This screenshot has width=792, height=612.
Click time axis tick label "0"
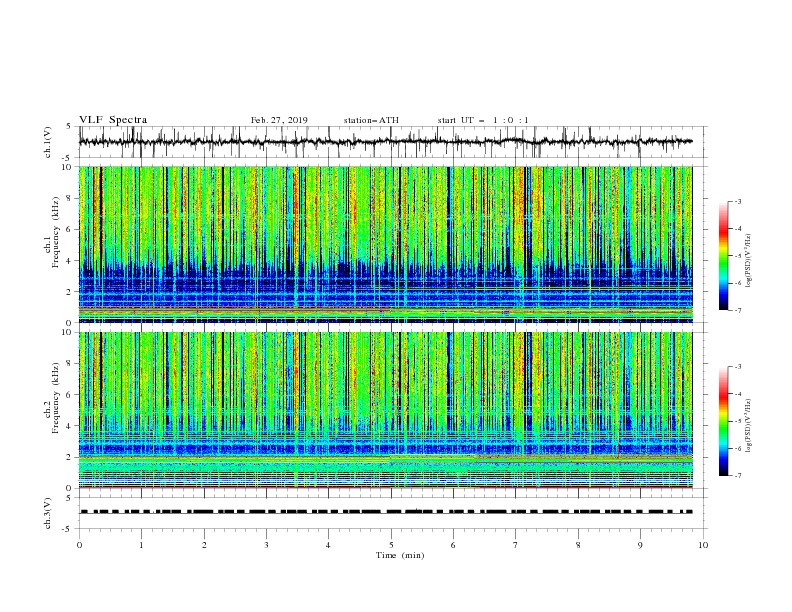[79, 545]
